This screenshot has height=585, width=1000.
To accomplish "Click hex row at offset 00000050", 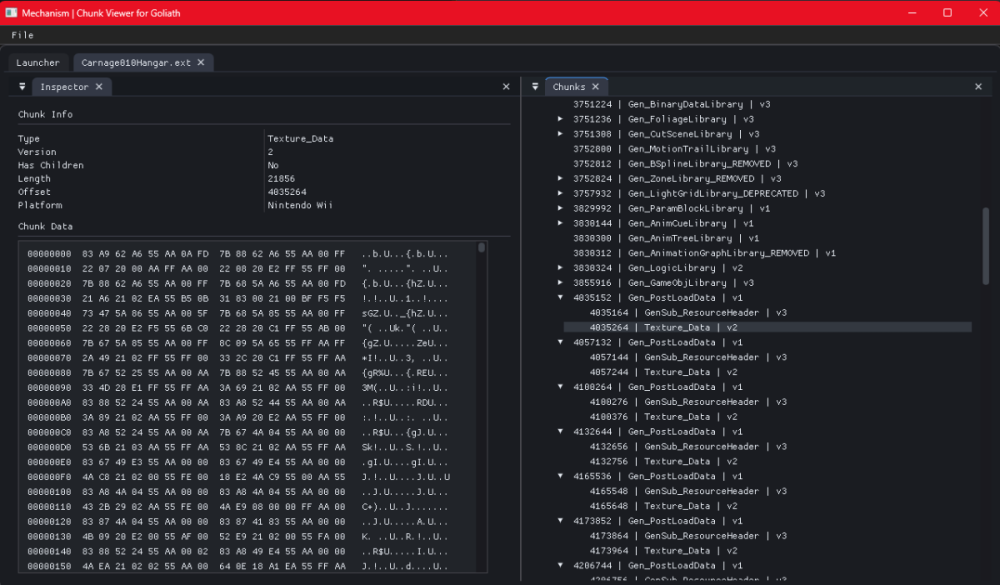I will click(238, 328).
